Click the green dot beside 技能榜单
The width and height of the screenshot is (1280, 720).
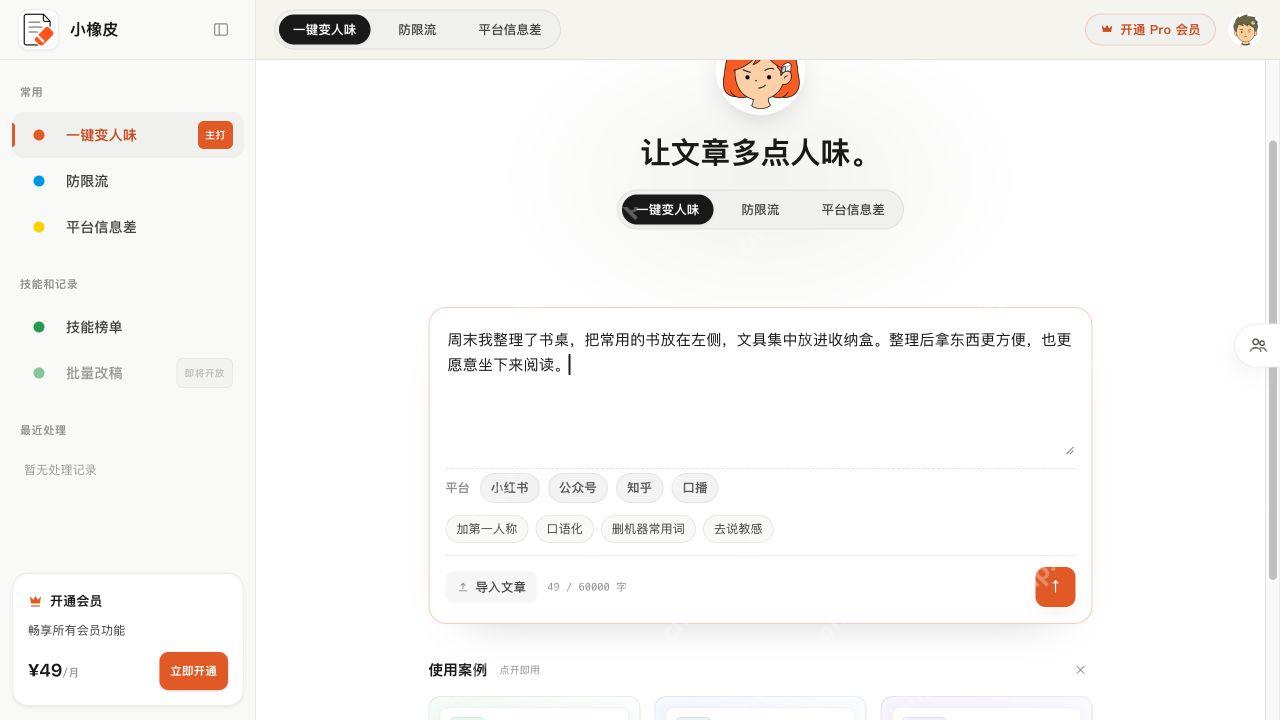click(x=39, y=327)
